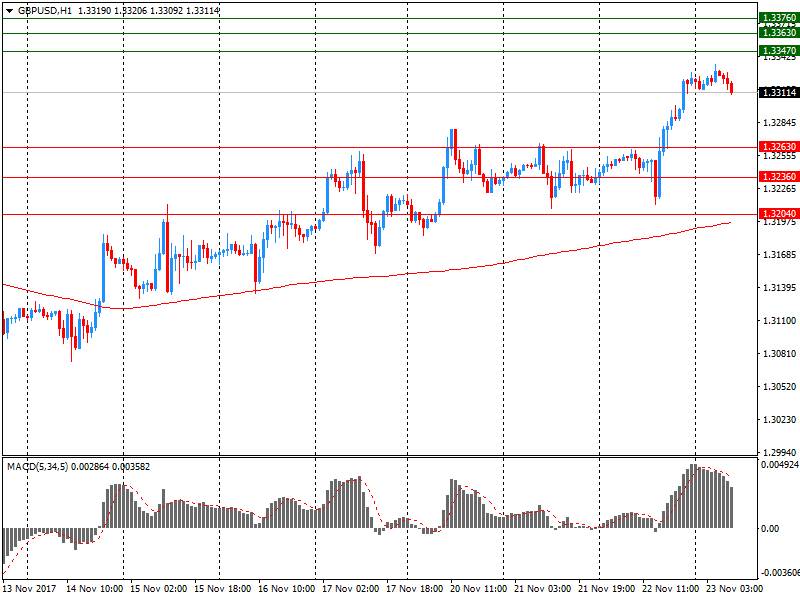The image size is (800, 600).
Task: Click the 1.29940 price axis value
Action: click(x=779, y=453)
